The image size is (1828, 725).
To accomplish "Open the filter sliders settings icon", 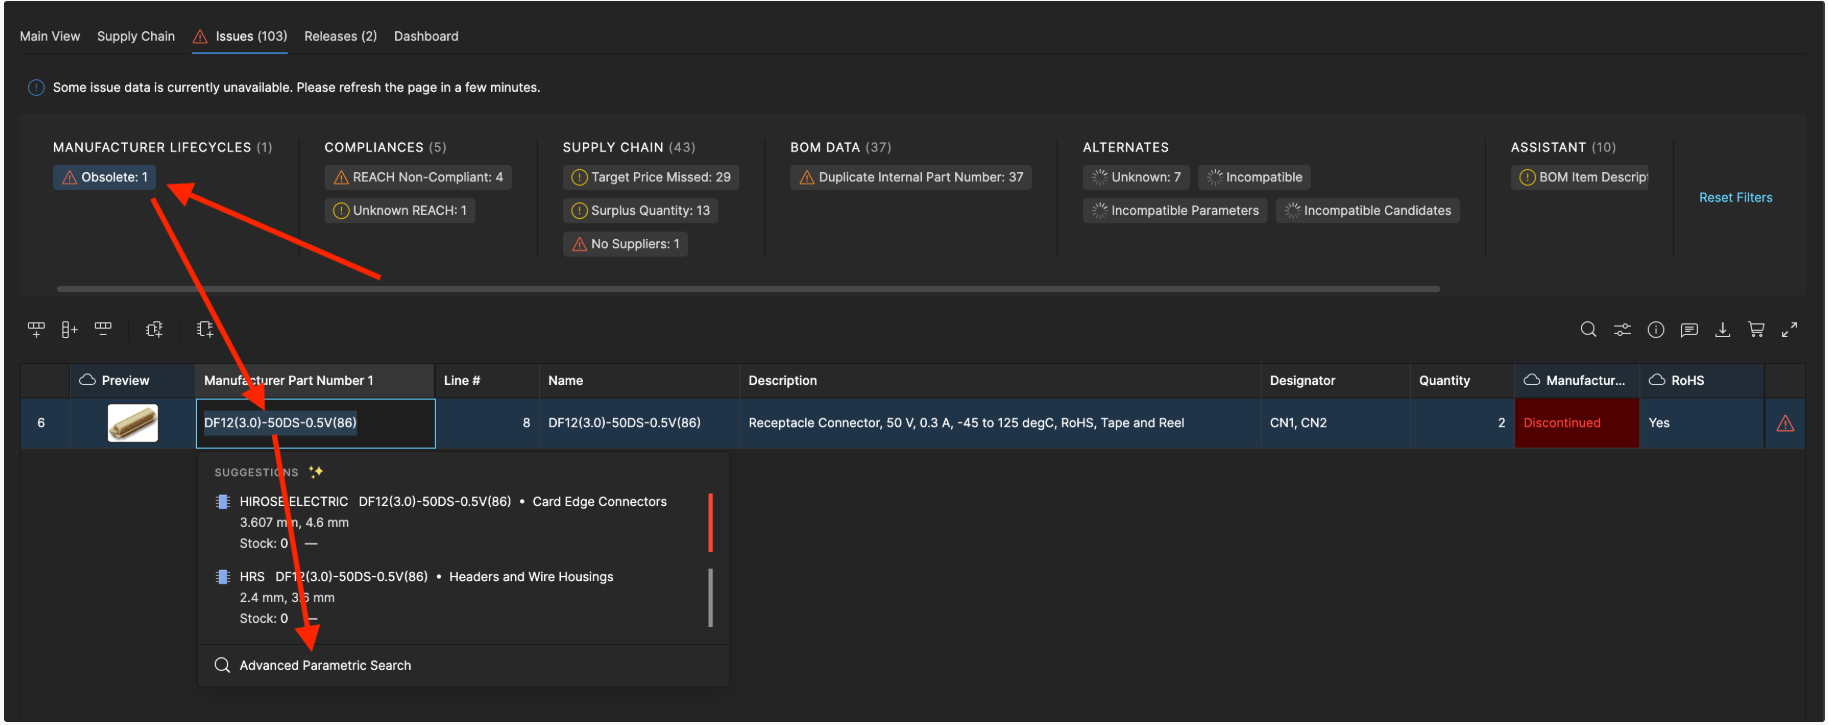I will [x=1622, y=329].
